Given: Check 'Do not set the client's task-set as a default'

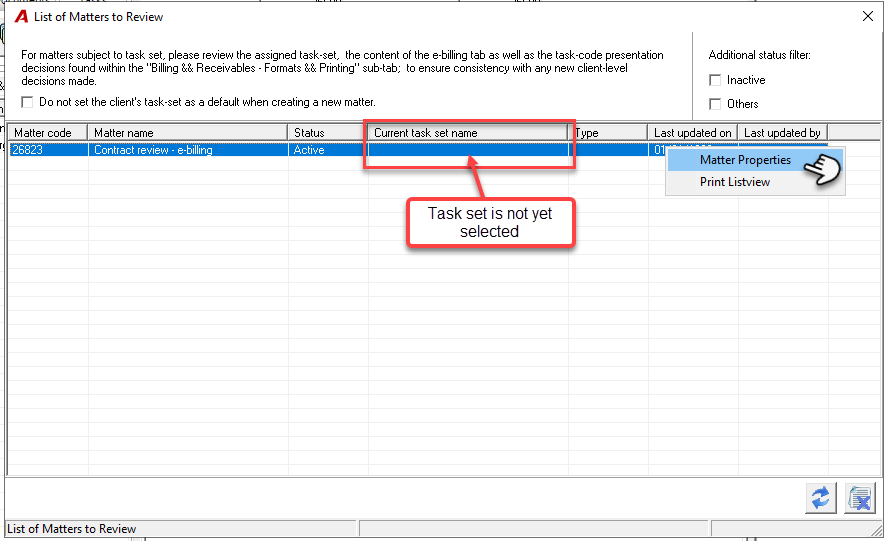Looking at the screenshot, I should 27,102.
